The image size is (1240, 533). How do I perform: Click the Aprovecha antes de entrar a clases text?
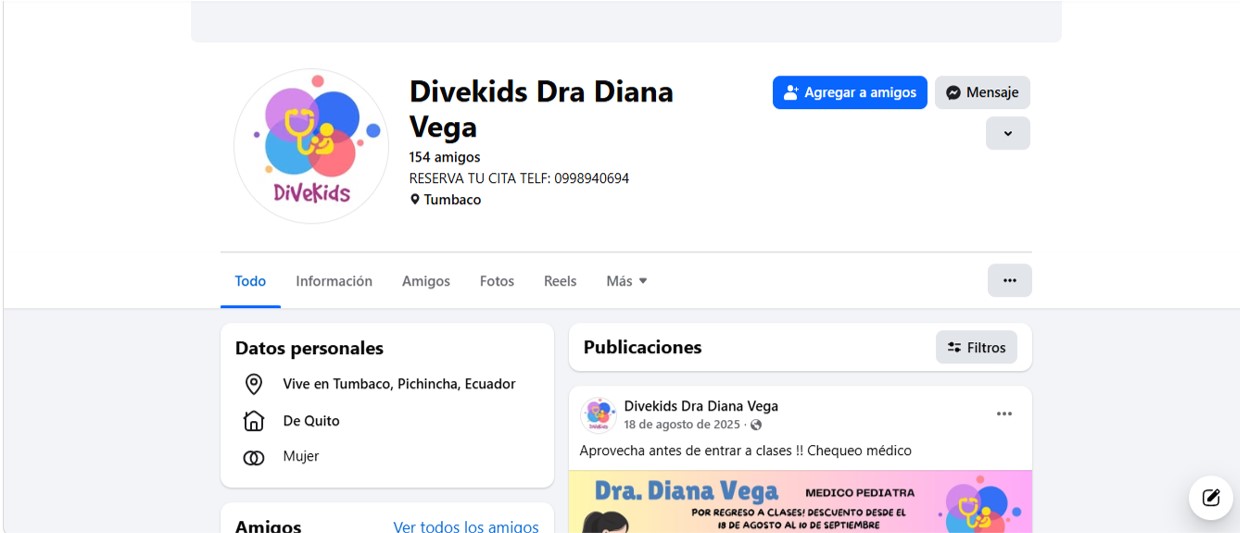746,450
